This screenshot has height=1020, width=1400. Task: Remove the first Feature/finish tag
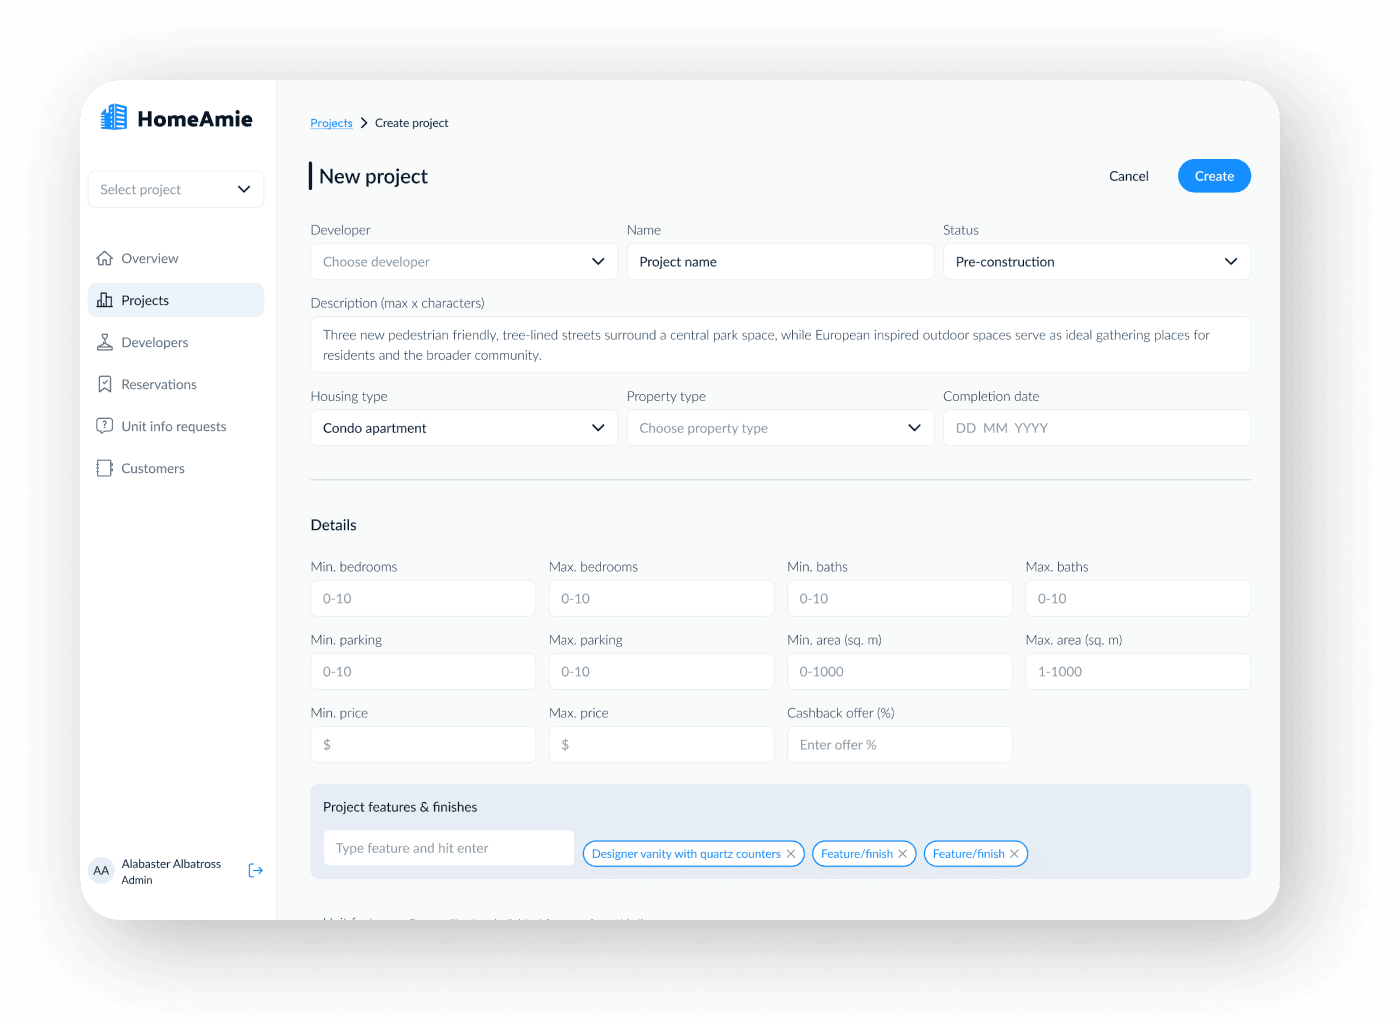[x=902, y=853]
